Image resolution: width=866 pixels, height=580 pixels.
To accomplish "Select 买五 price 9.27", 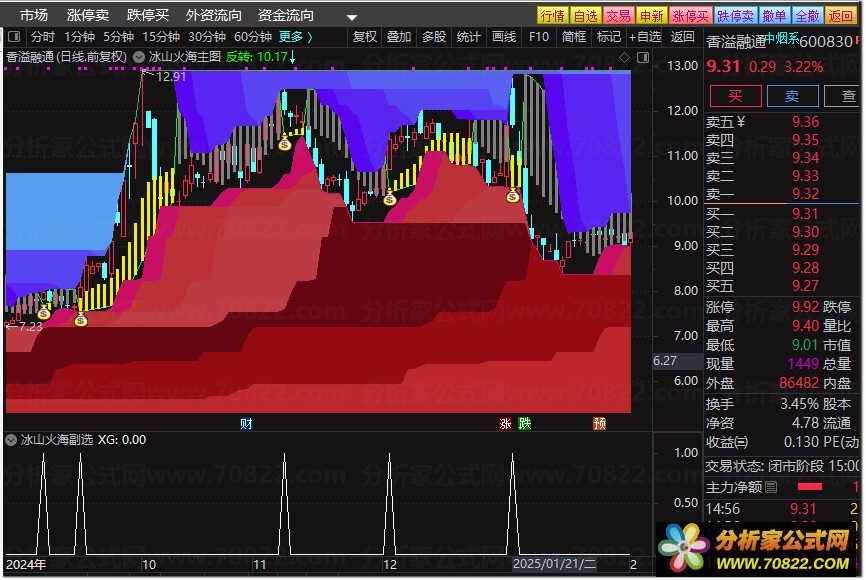I will pyautogui.click(x=805, y=286).
